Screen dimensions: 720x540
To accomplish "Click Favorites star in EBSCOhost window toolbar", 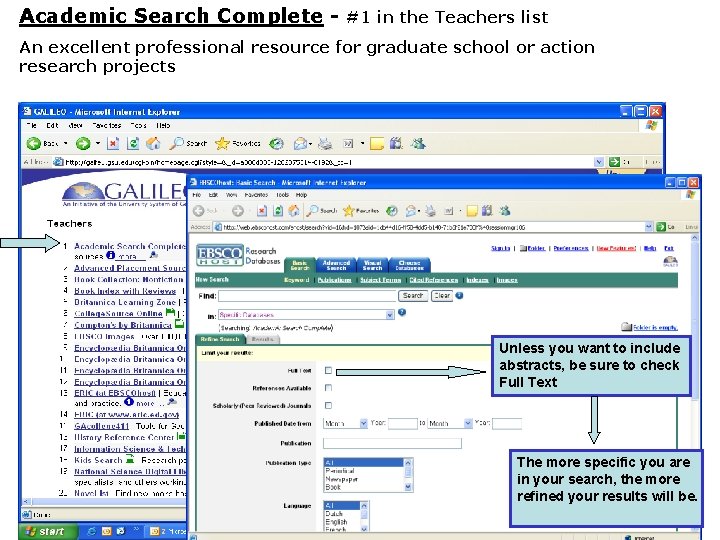I will click(349, 211).
